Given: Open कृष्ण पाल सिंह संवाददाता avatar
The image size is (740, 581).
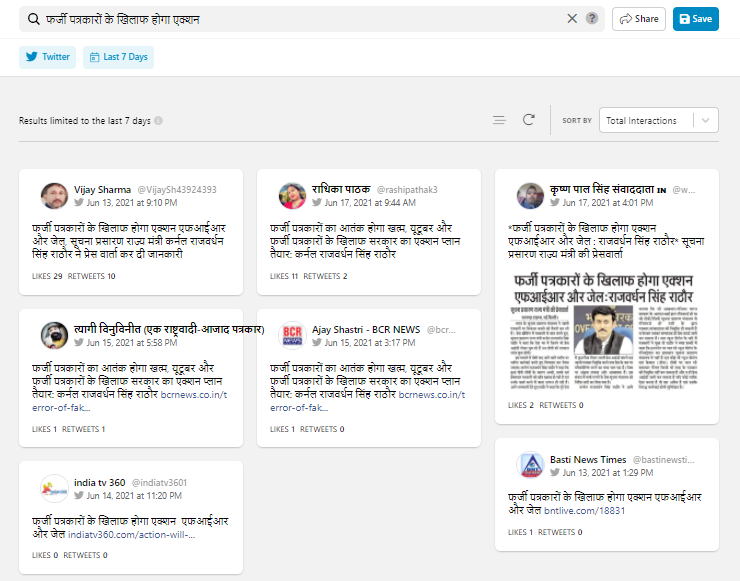Looking at the screenshot, I should pyautogui.click(x=530, y=196).
